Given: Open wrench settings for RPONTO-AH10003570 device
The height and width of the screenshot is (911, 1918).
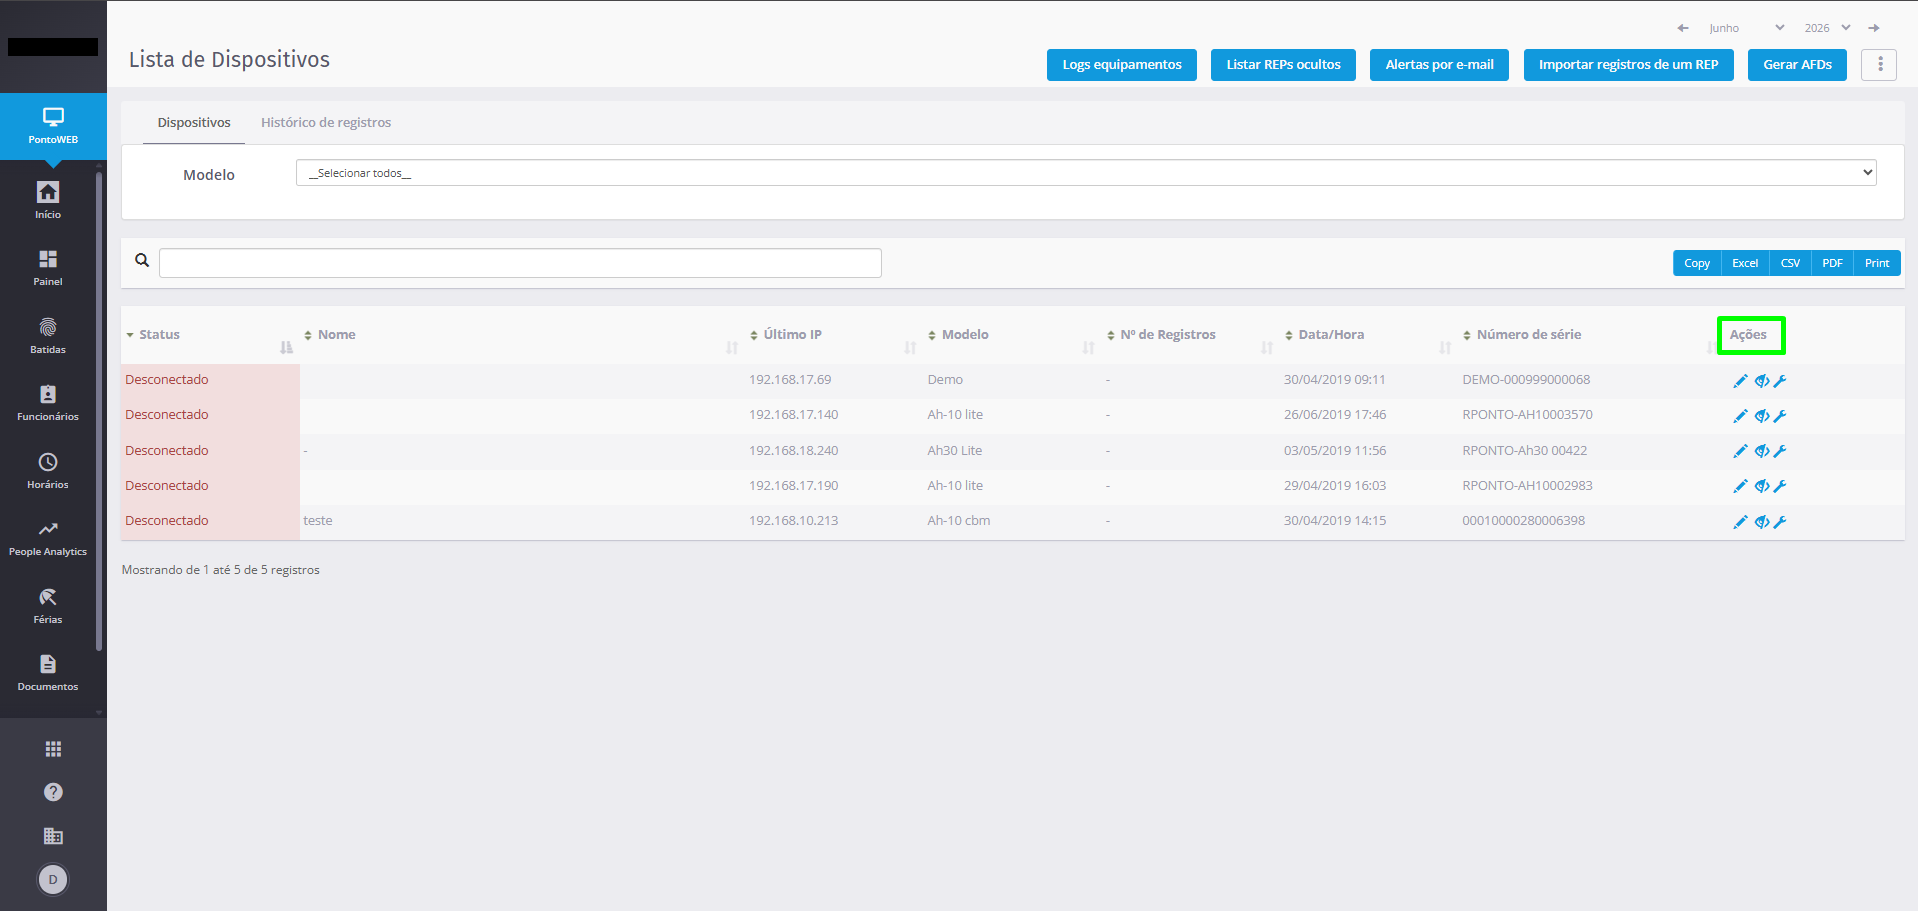Looking at the screenshot, I should click(x=1780, y=416).
